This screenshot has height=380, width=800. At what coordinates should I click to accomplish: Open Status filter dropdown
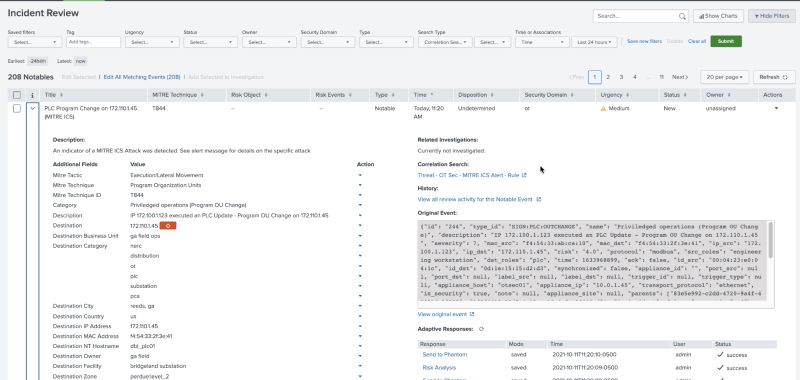(210, 42)
